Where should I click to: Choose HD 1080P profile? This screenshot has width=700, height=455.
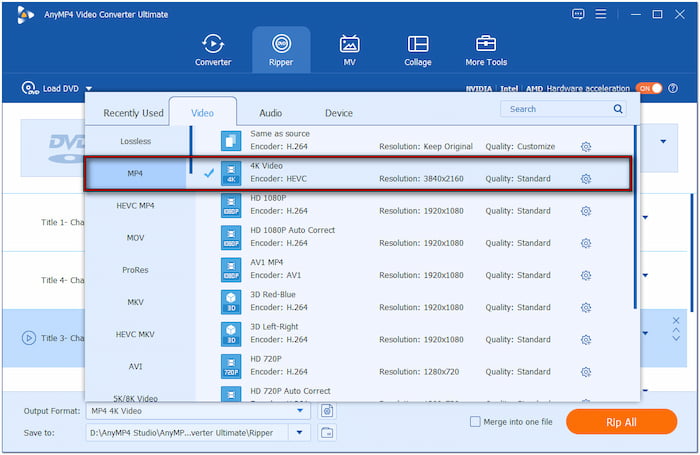[414, 205]
